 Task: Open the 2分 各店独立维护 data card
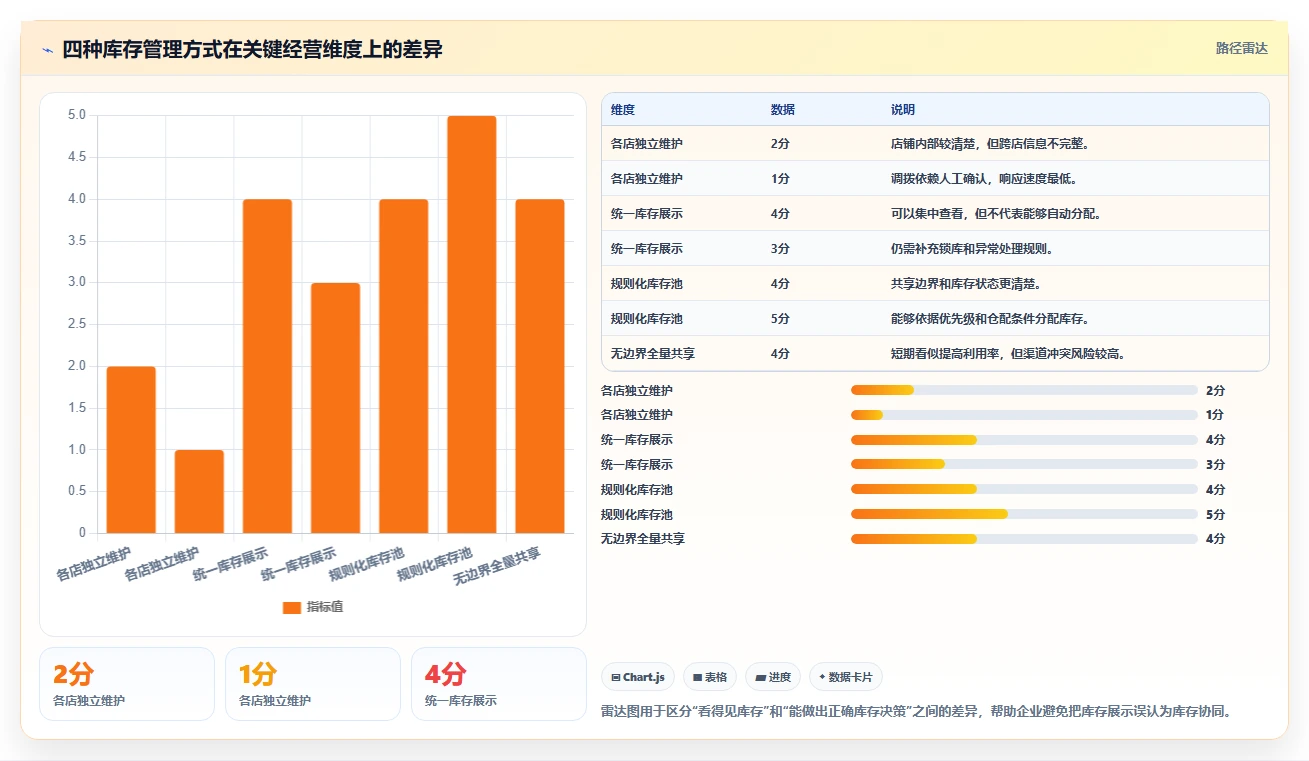127,684
